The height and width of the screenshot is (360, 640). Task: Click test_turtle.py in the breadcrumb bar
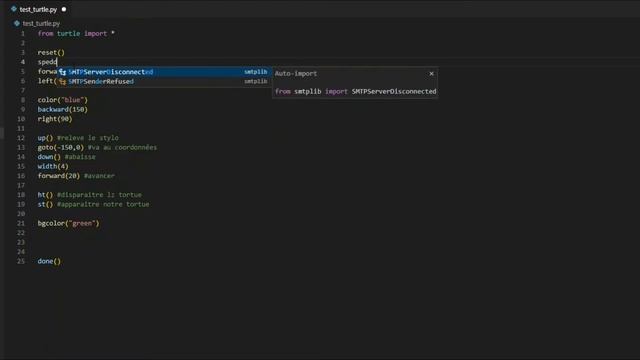pyautogui.click(x=41, y=24)
